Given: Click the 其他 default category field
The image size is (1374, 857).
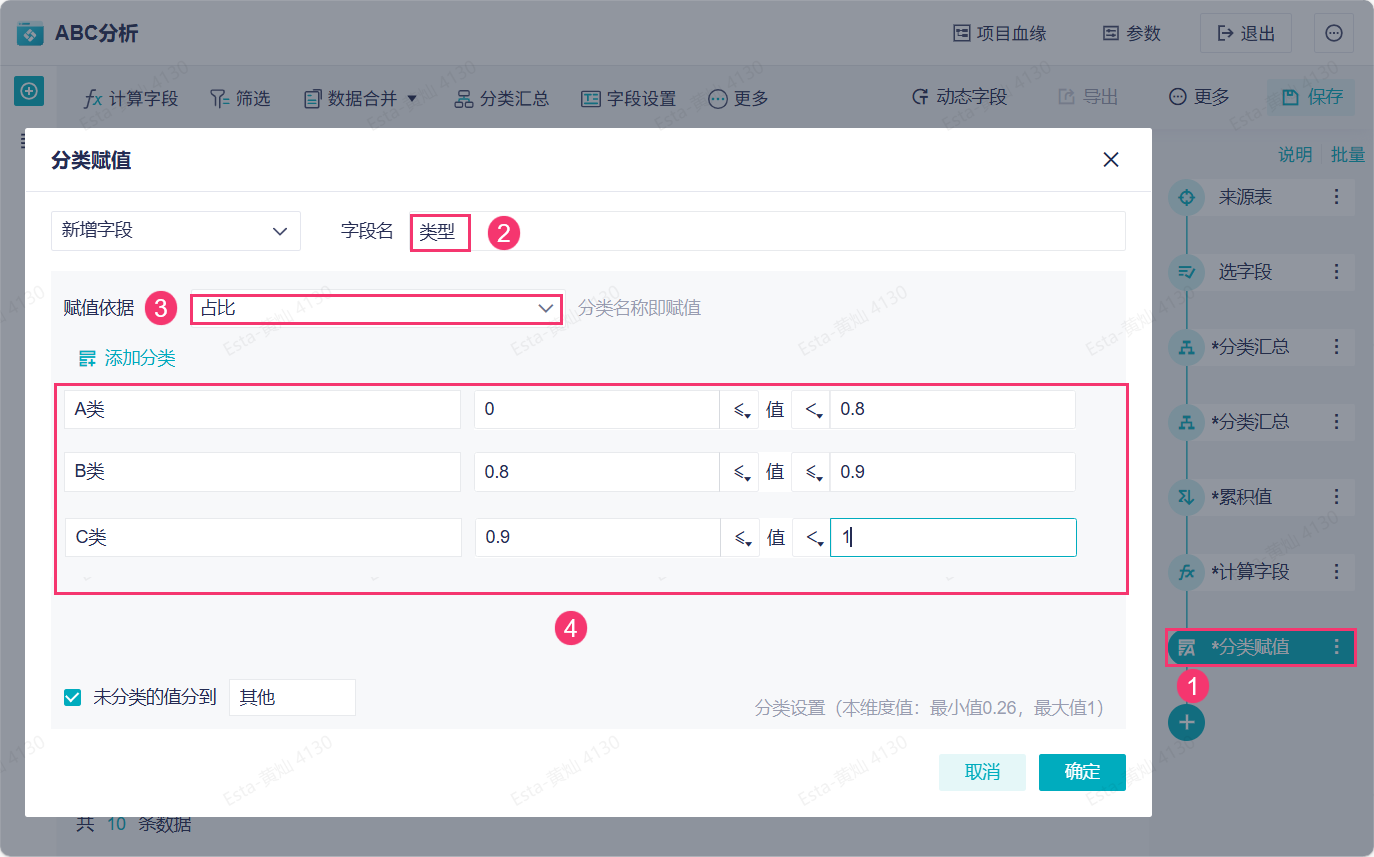Looking at the screenshot, I should click(292, 698).
